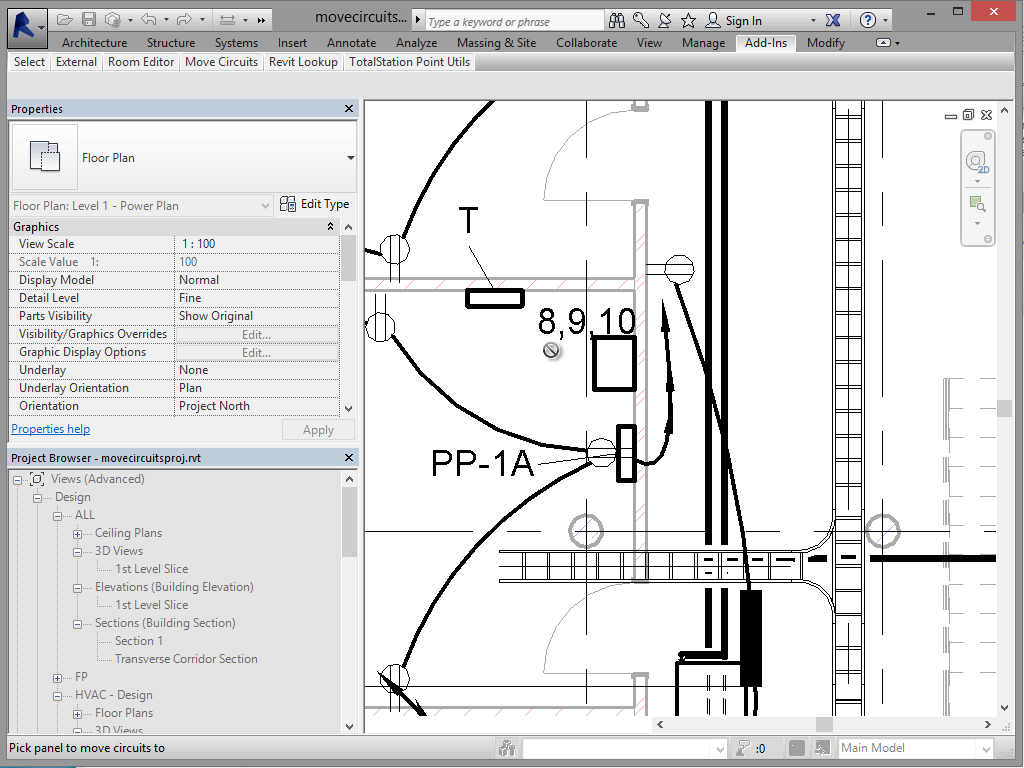Click the binoculars search icon
This screenshot has height=768, width=1024.
point(618,20)
